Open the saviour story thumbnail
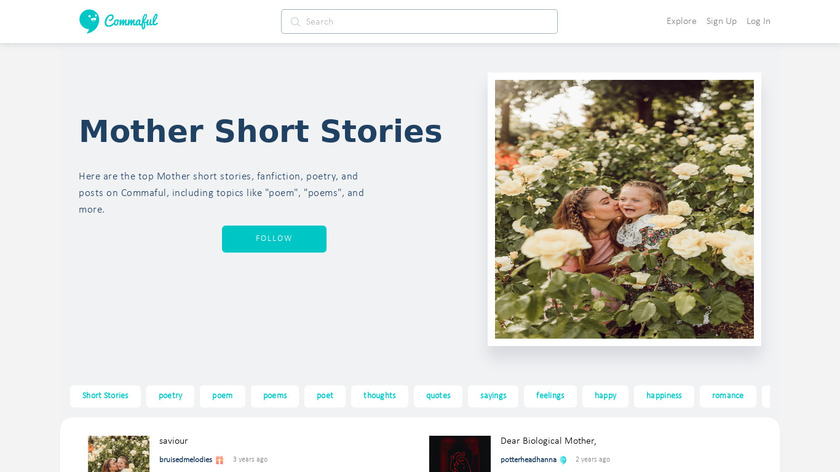This screenshot has width=840, height=472. 118,454
